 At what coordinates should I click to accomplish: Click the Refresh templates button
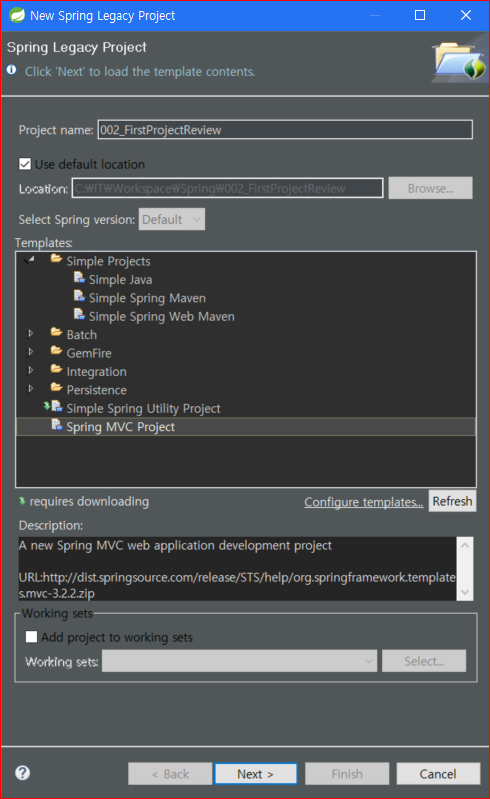coord(452,501)
